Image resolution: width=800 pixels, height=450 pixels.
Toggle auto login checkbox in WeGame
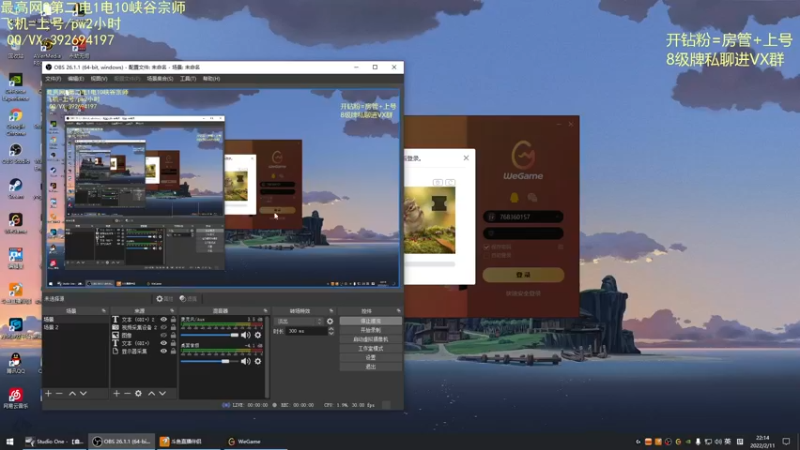tap(486, 255)
